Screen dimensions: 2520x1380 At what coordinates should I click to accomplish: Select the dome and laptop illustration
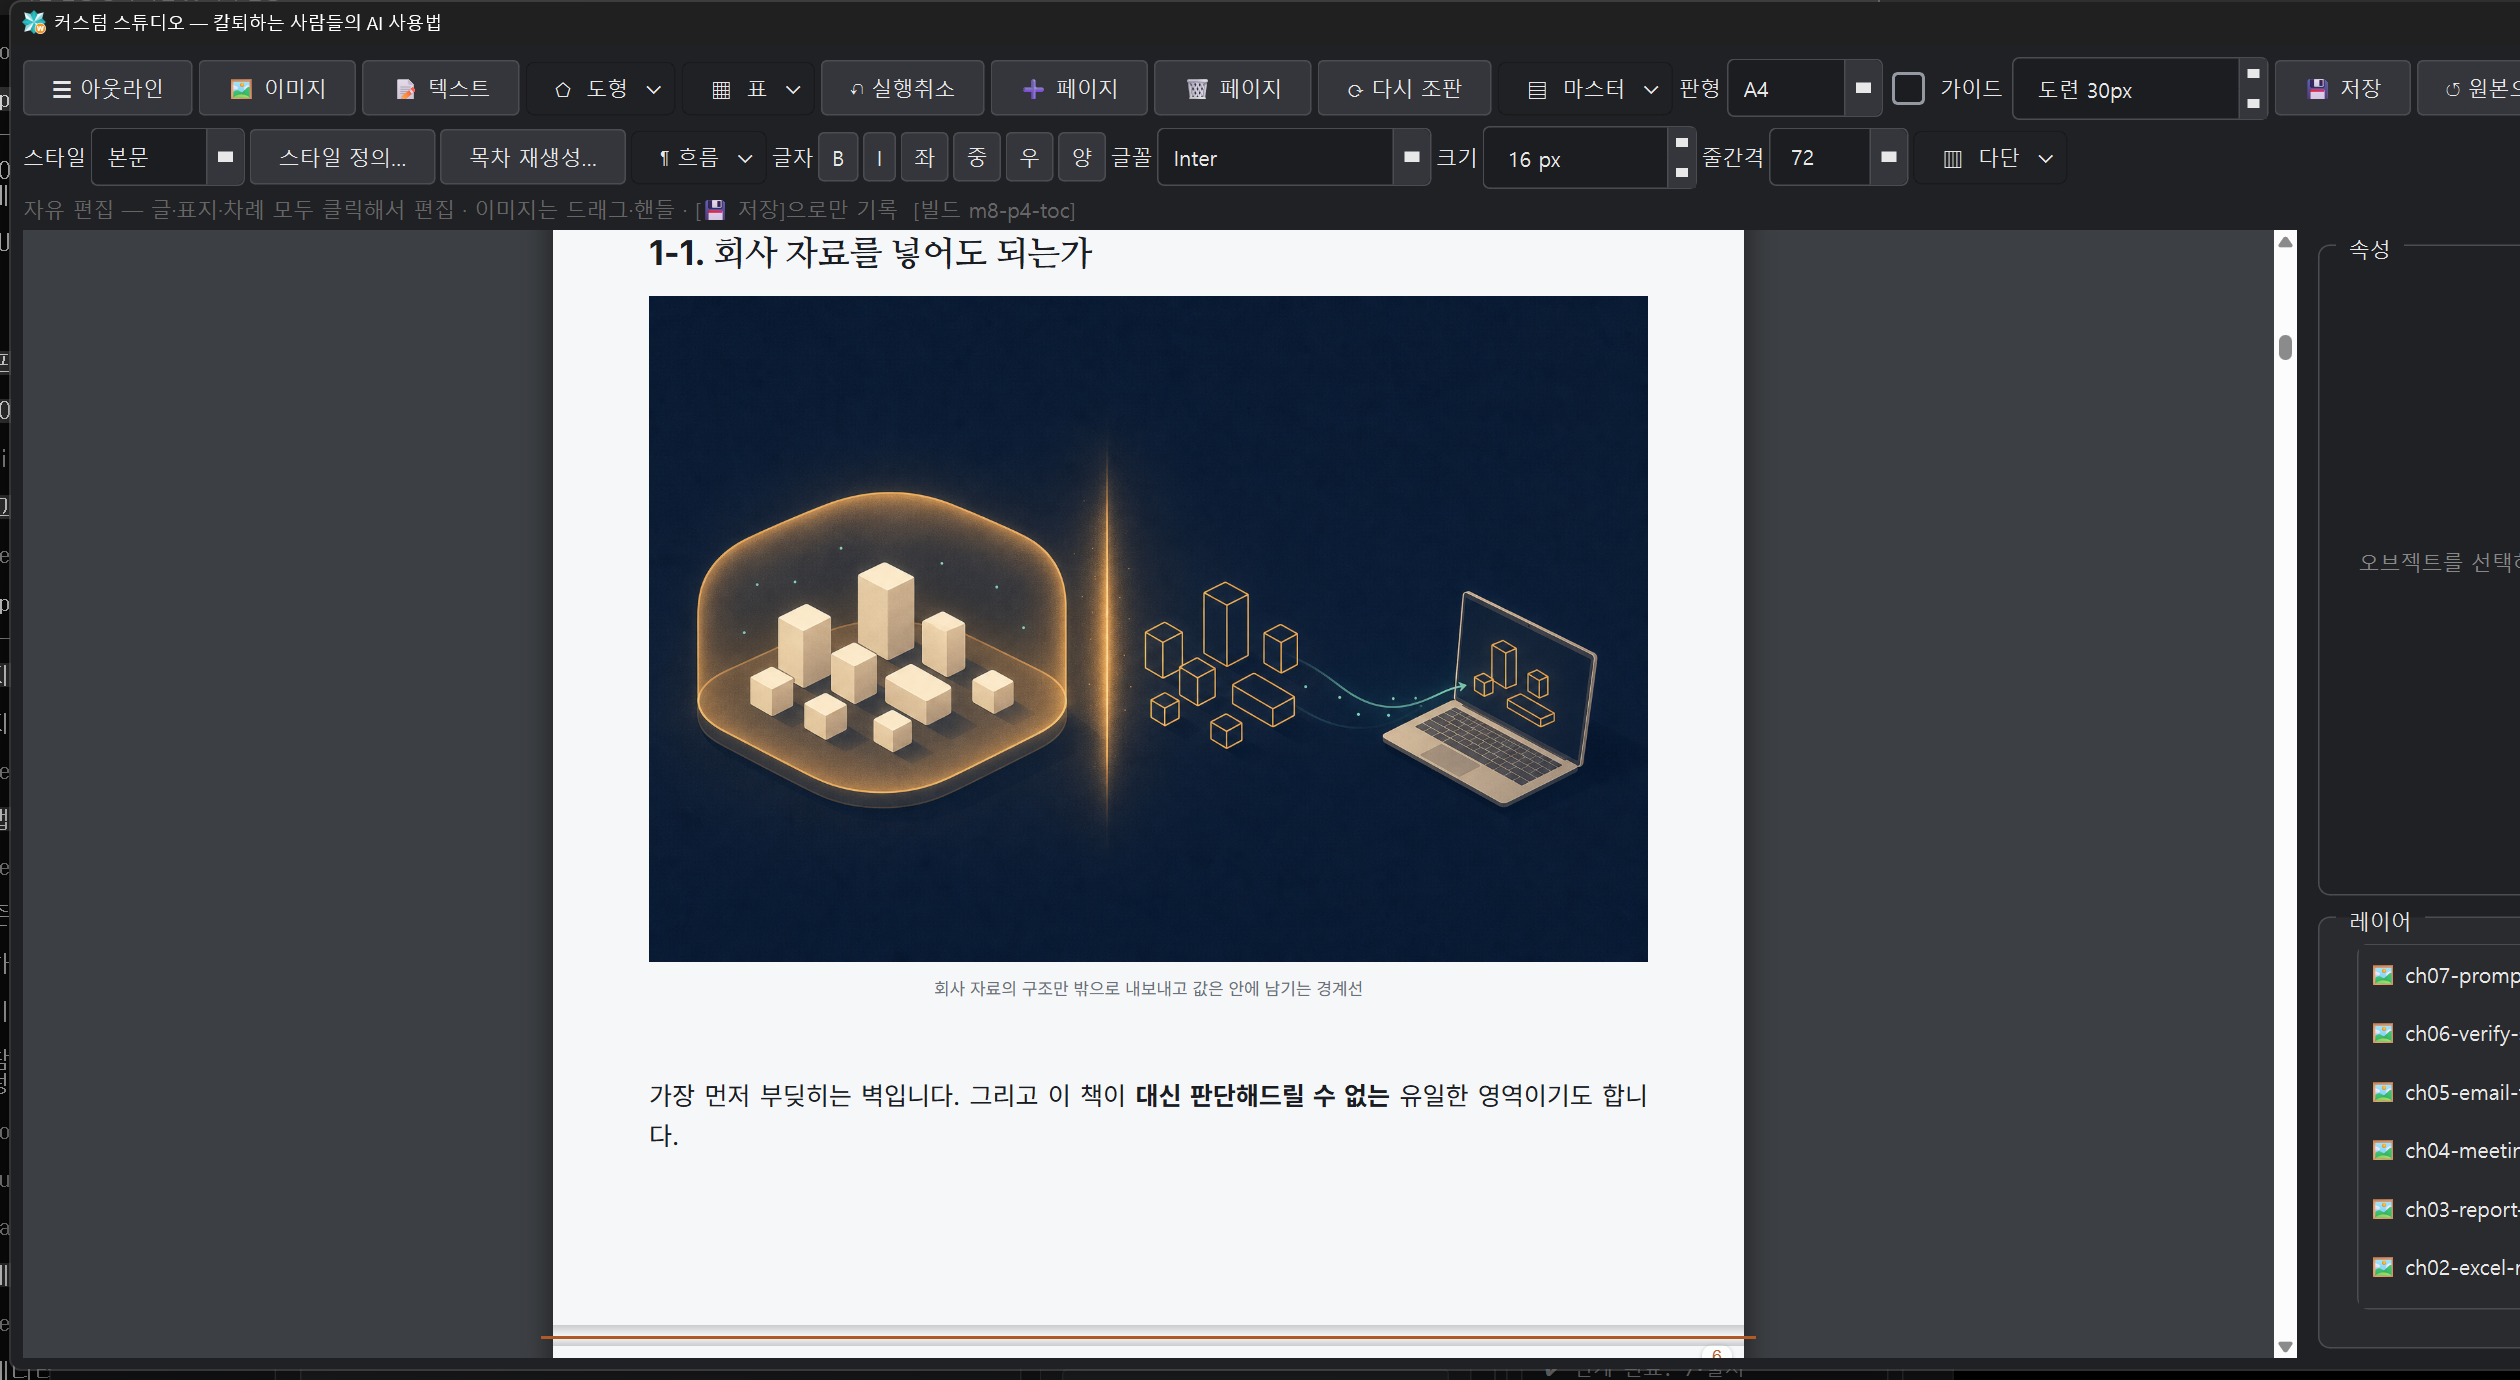click(1148, 629)
